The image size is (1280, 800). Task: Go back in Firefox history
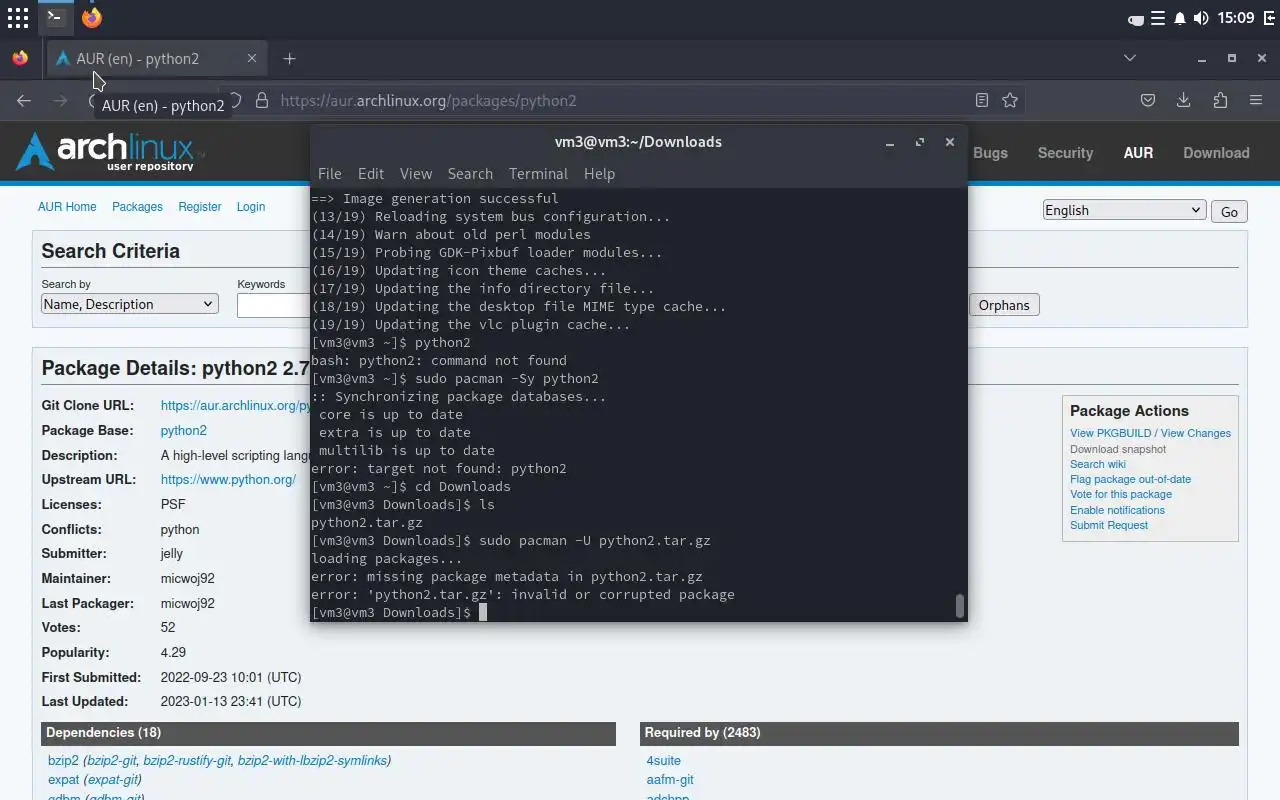pos(24,100)
